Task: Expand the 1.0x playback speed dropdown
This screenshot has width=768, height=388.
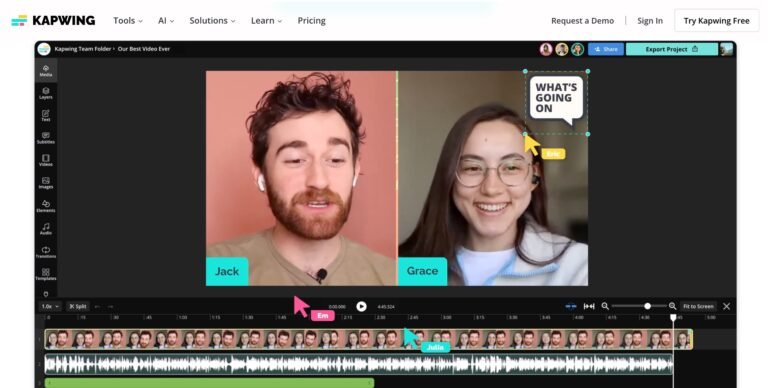Action: [x=50, y=306]
